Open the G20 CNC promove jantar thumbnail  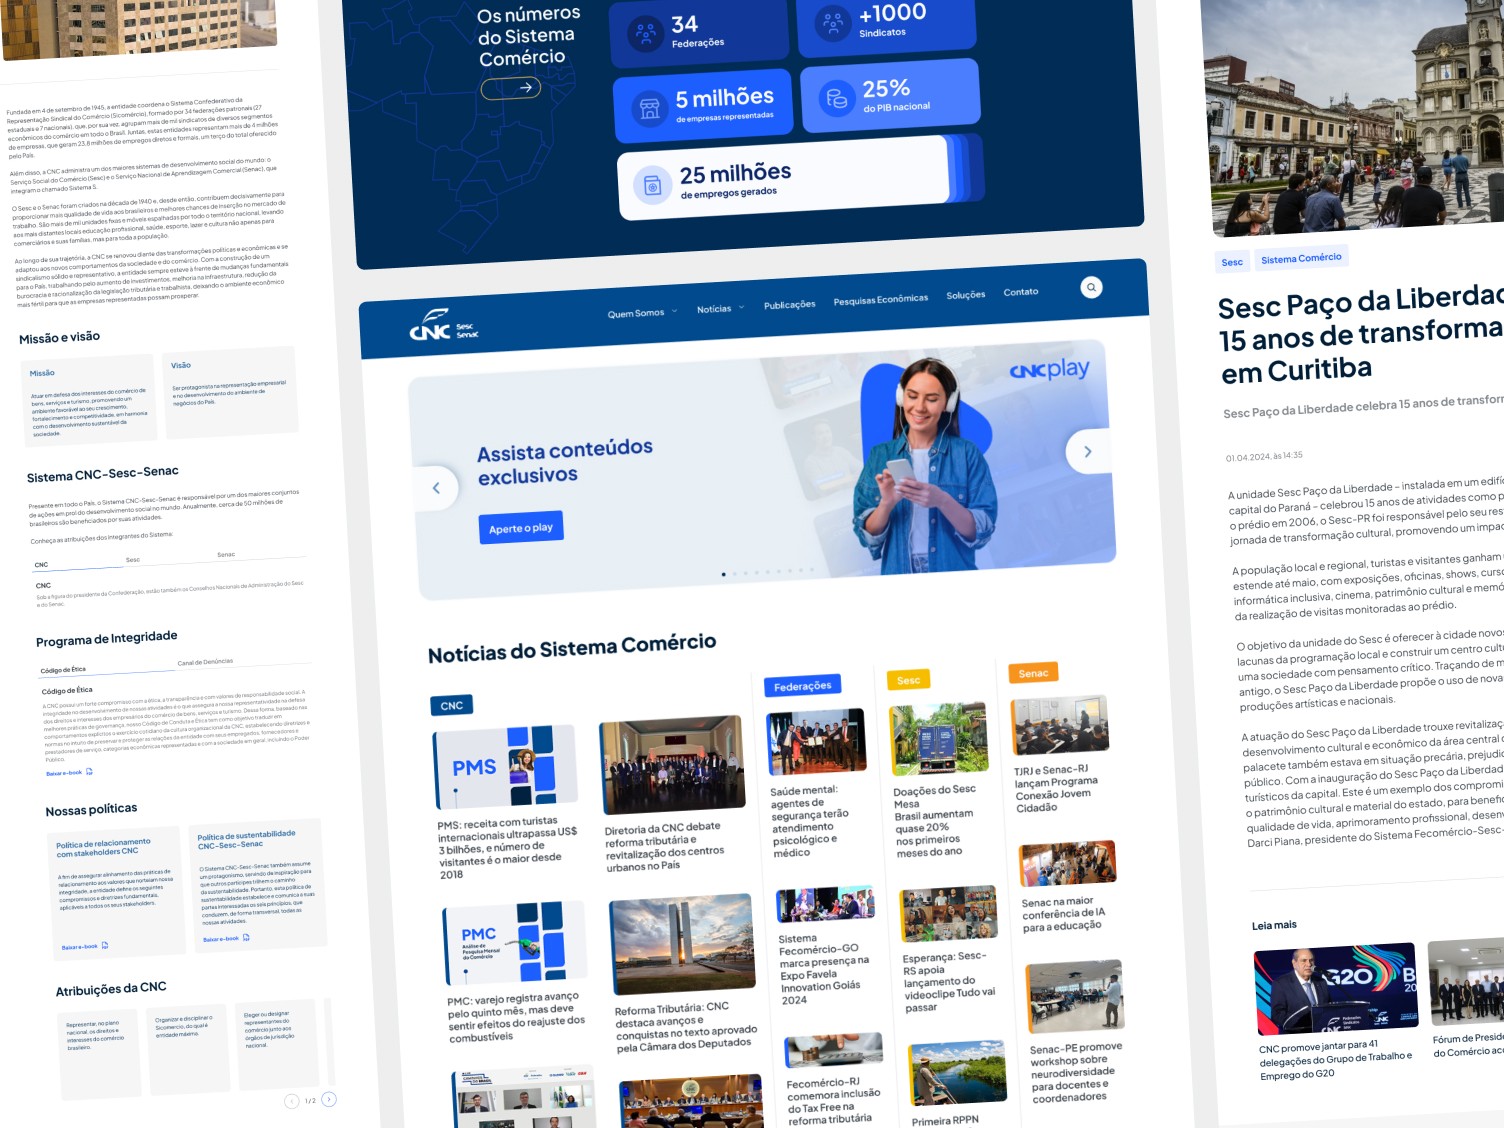tap(1337, 987)
